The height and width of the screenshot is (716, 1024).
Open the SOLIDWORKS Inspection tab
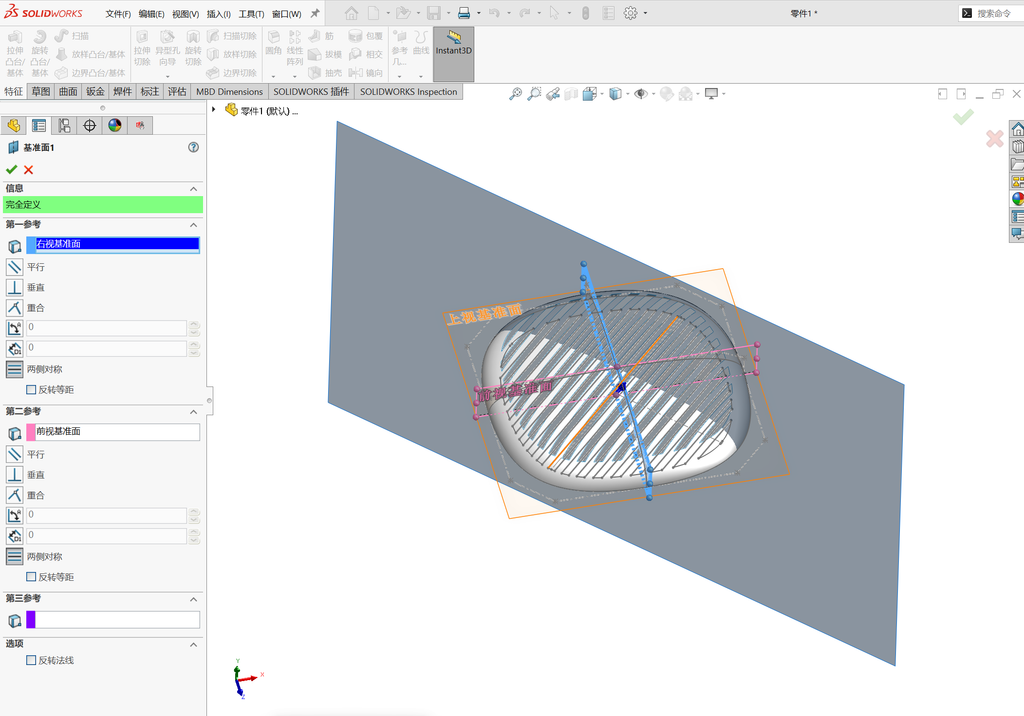pos(409,91)
